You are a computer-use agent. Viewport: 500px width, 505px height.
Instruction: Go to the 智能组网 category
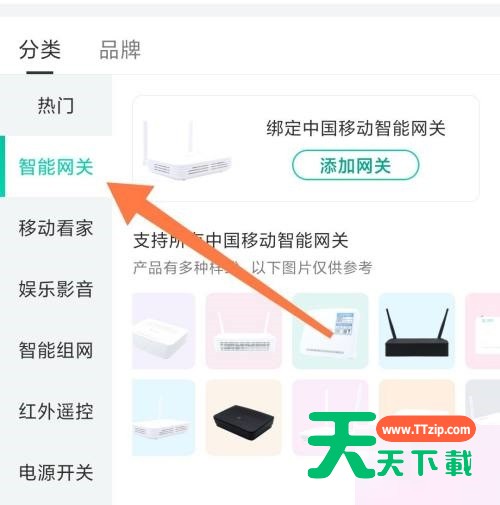tap(56, 350)
